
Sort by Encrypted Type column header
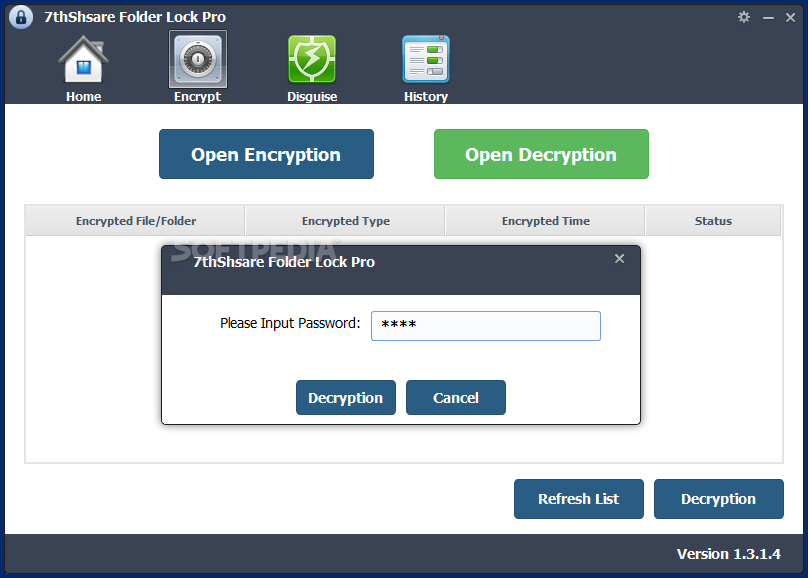(x=345, y=221)
